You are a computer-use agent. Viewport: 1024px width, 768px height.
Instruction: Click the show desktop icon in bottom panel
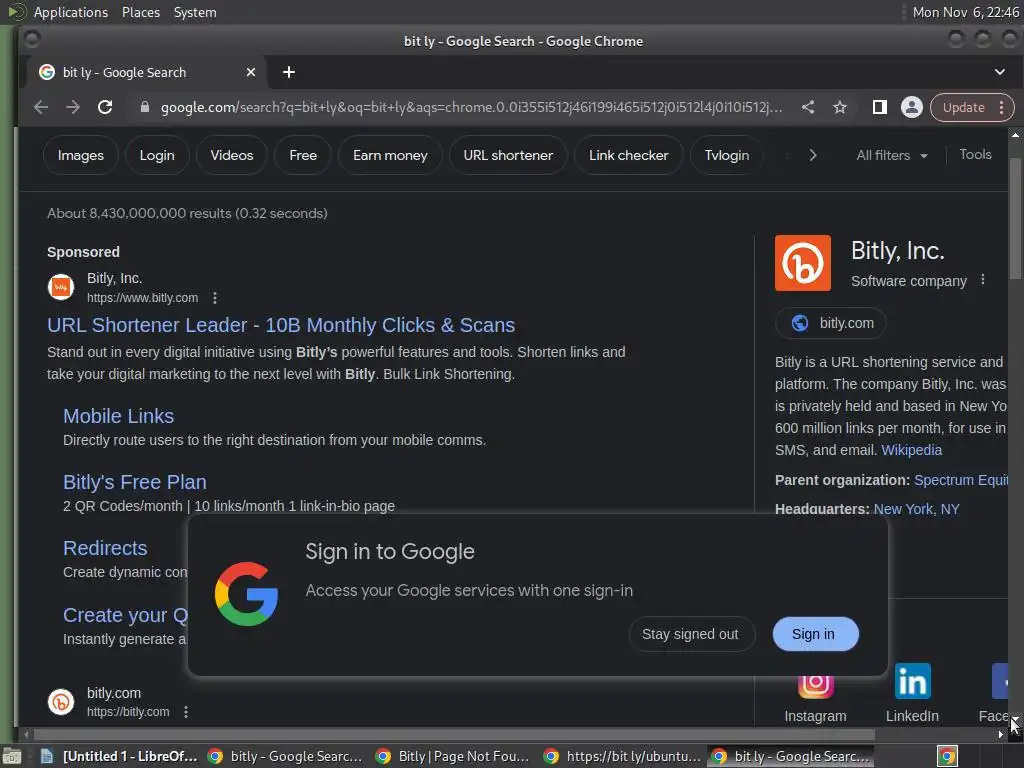point(12,757)
